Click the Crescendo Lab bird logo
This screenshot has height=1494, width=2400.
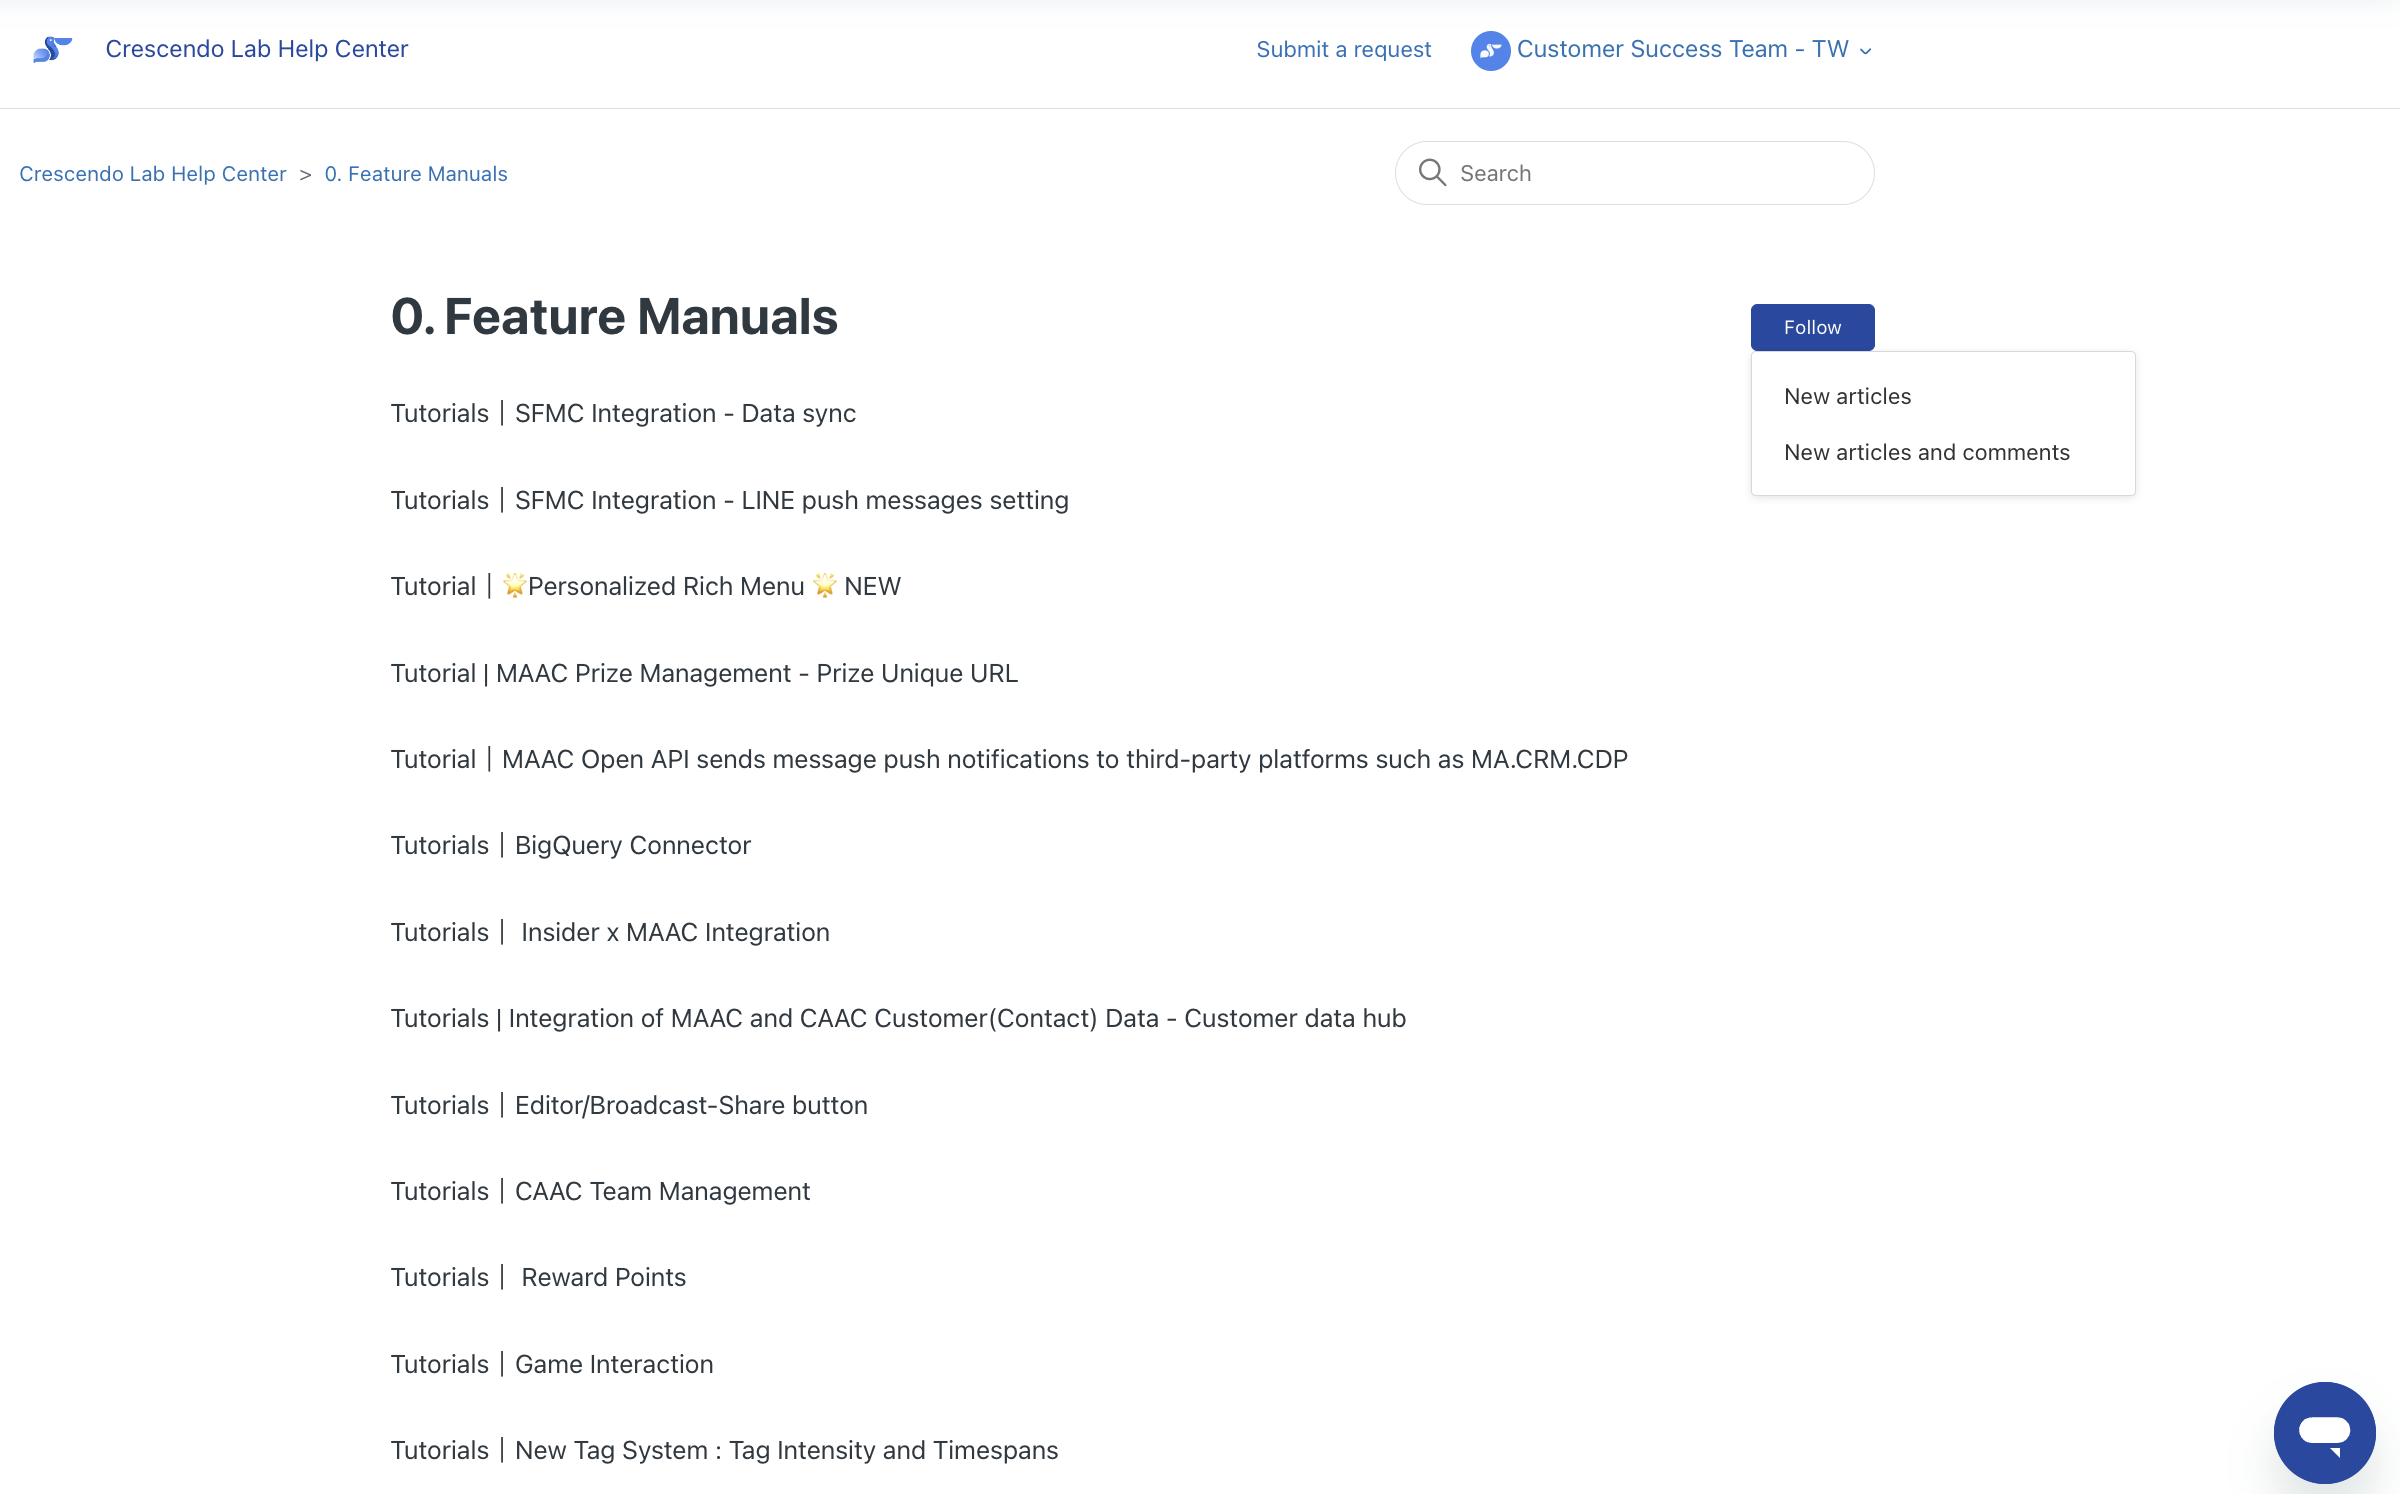pos(53,49)
